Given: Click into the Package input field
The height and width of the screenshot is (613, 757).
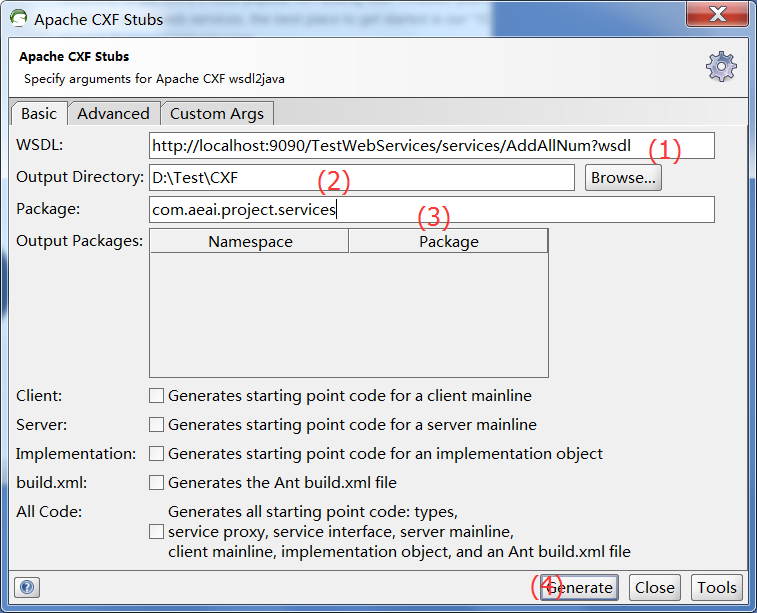Looking at the screenshot, I should point(432,209).
